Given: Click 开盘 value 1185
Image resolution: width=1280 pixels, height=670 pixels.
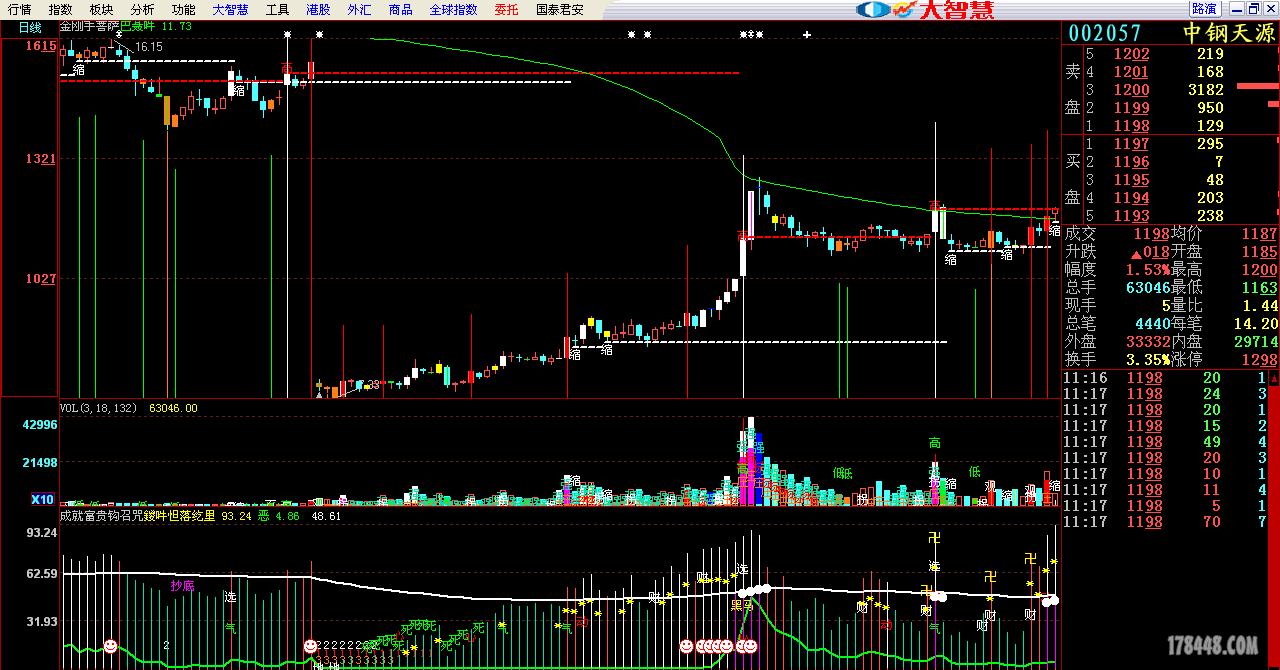Looking at the screenshot, I should pos(1261,252).
